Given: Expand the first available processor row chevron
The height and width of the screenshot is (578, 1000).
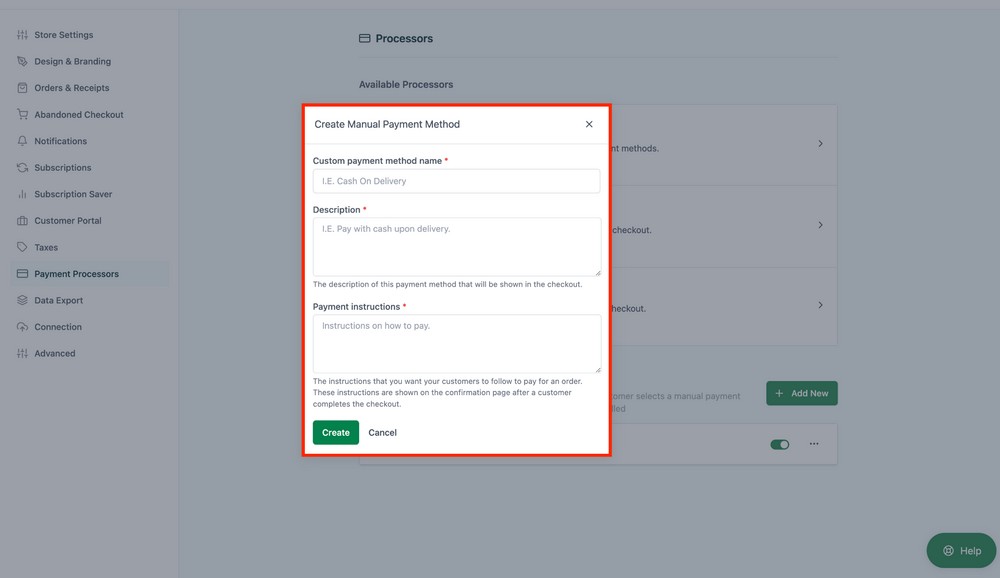Looking at the screenshot, I should (x=820, y=144).
